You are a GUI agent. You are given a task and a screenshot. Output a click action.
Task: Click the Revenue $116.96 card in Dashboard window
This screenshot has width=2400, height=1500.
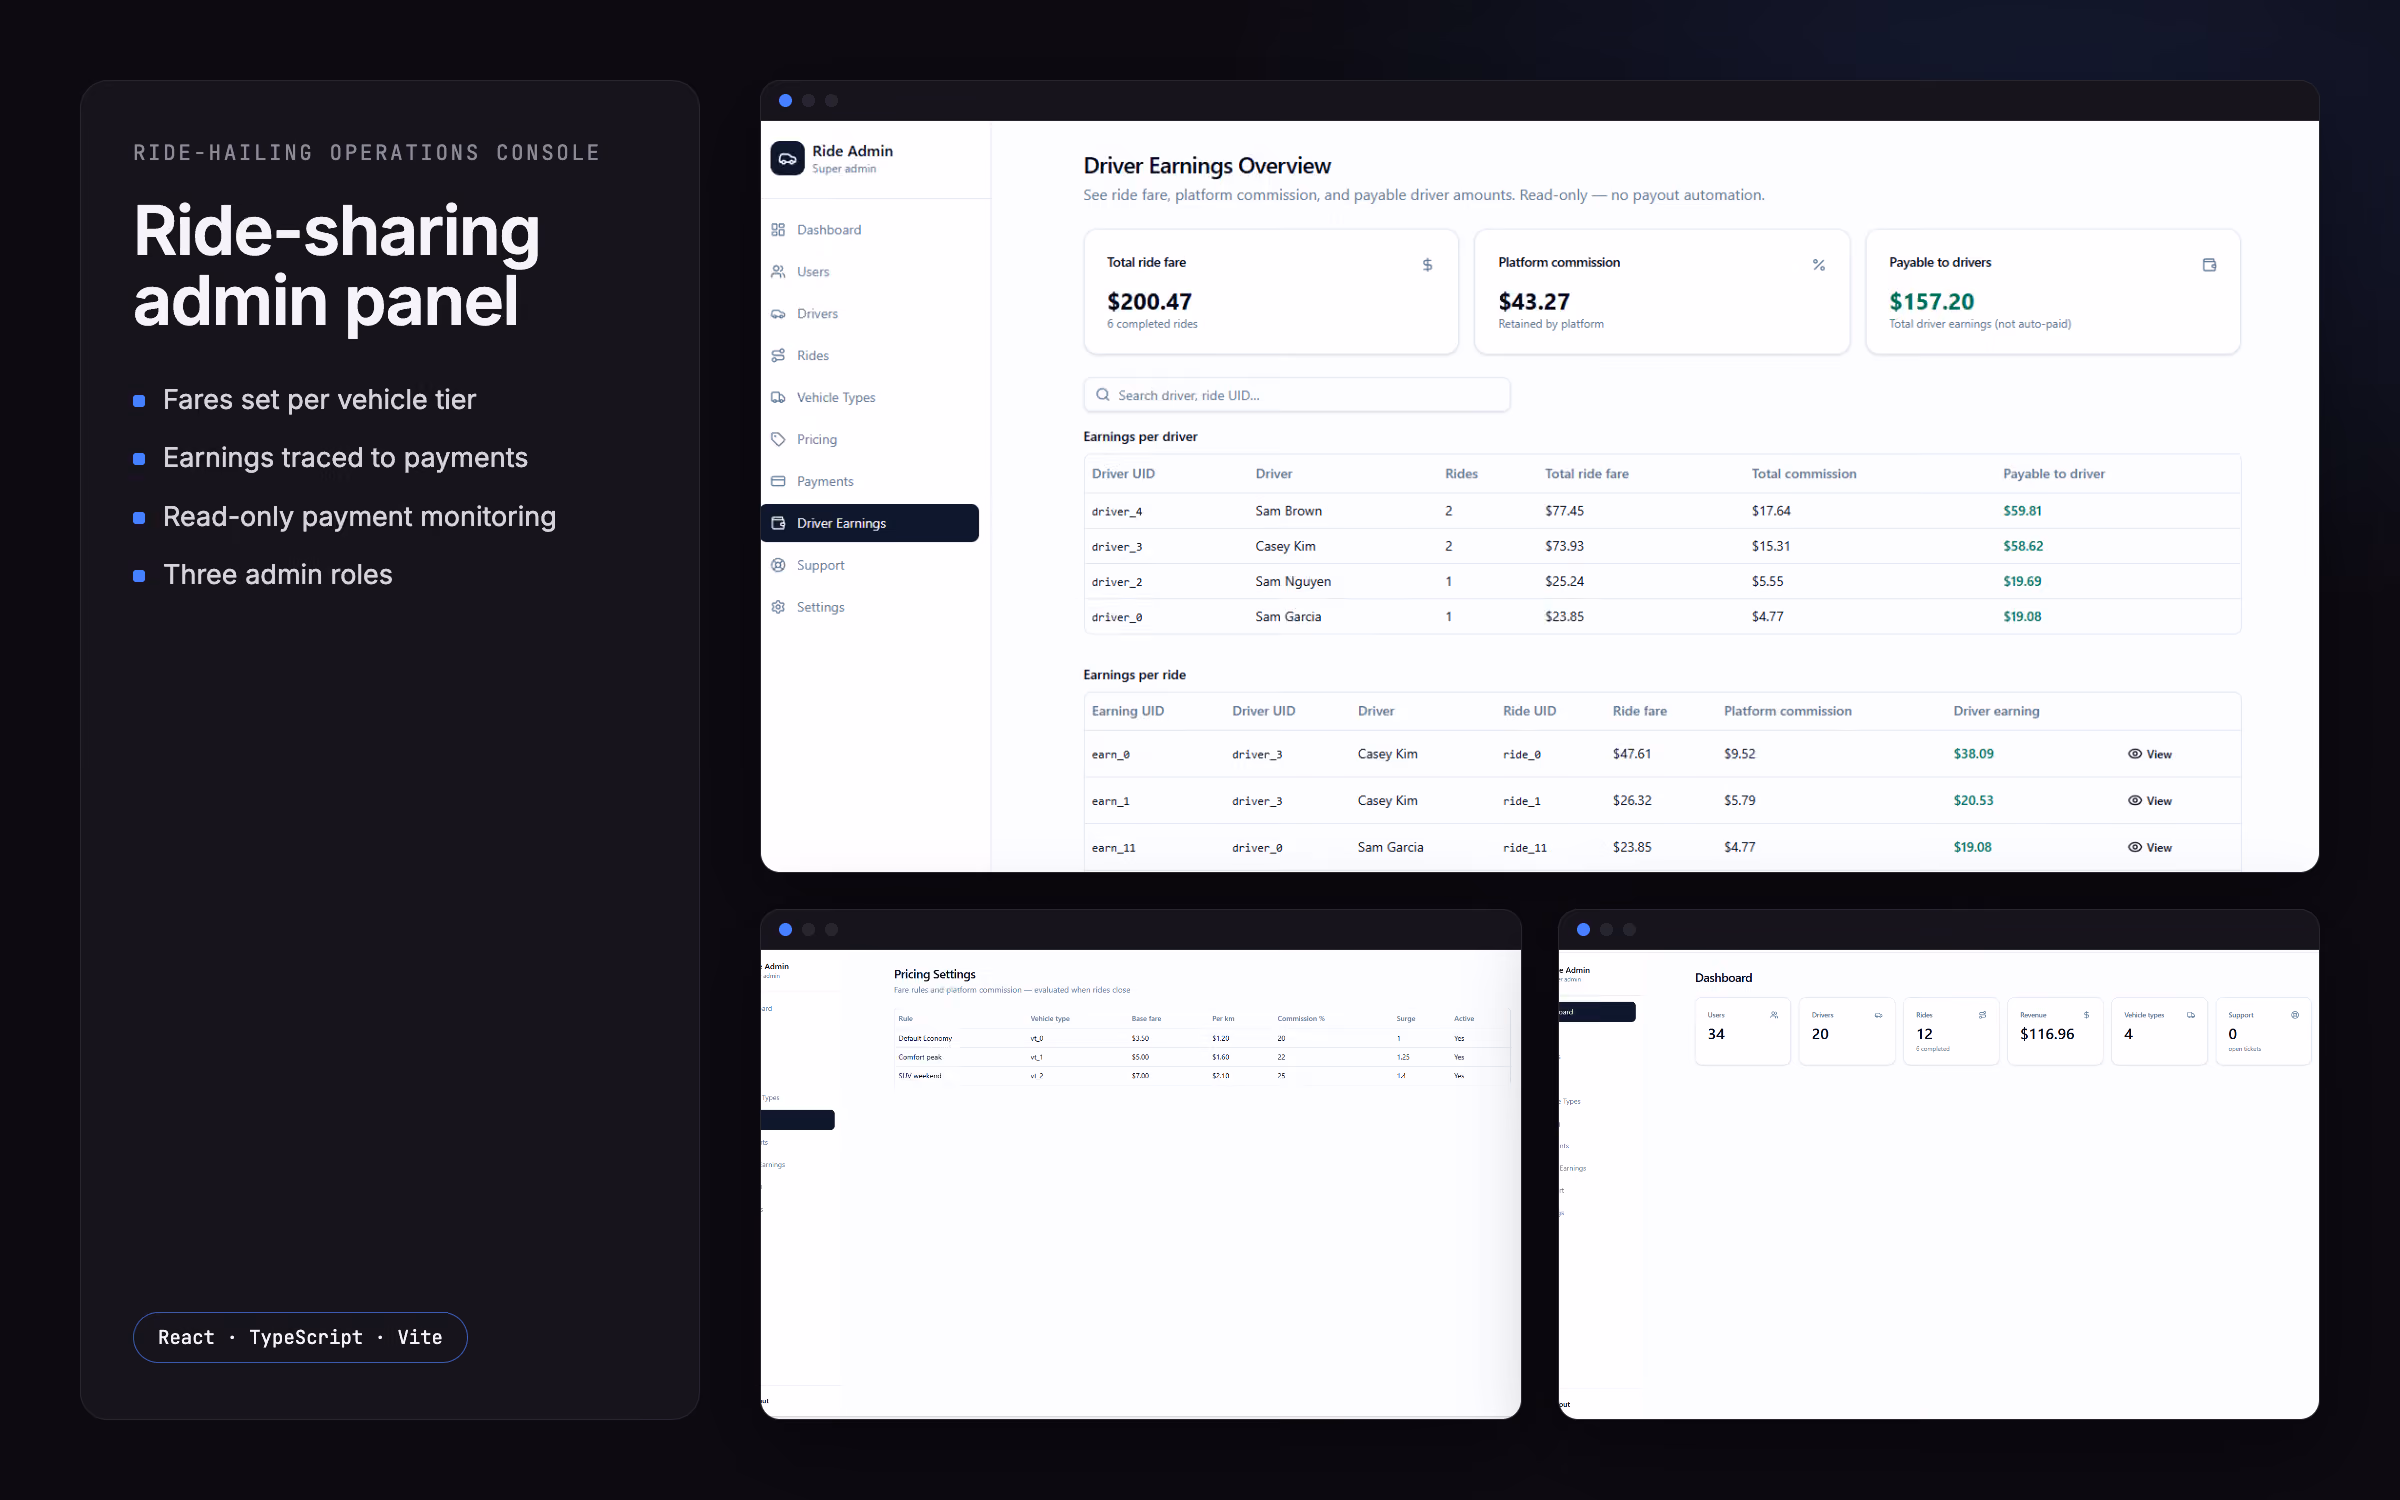coord(2055,1031)
